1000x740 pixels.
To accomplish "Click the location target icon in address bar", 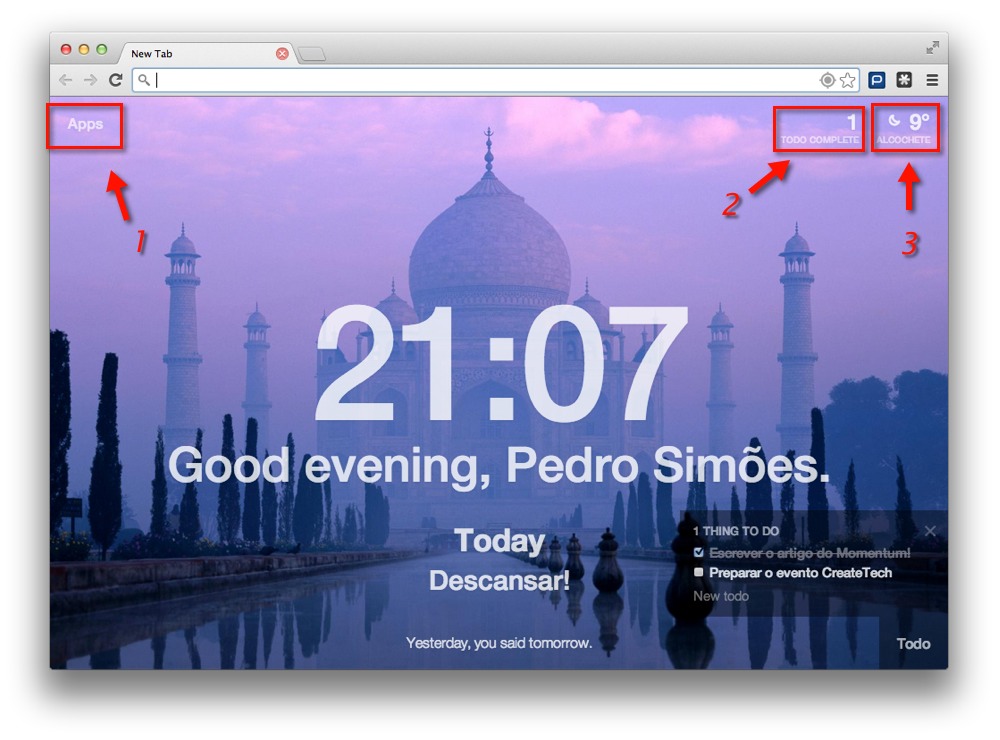I will [827, 80].
